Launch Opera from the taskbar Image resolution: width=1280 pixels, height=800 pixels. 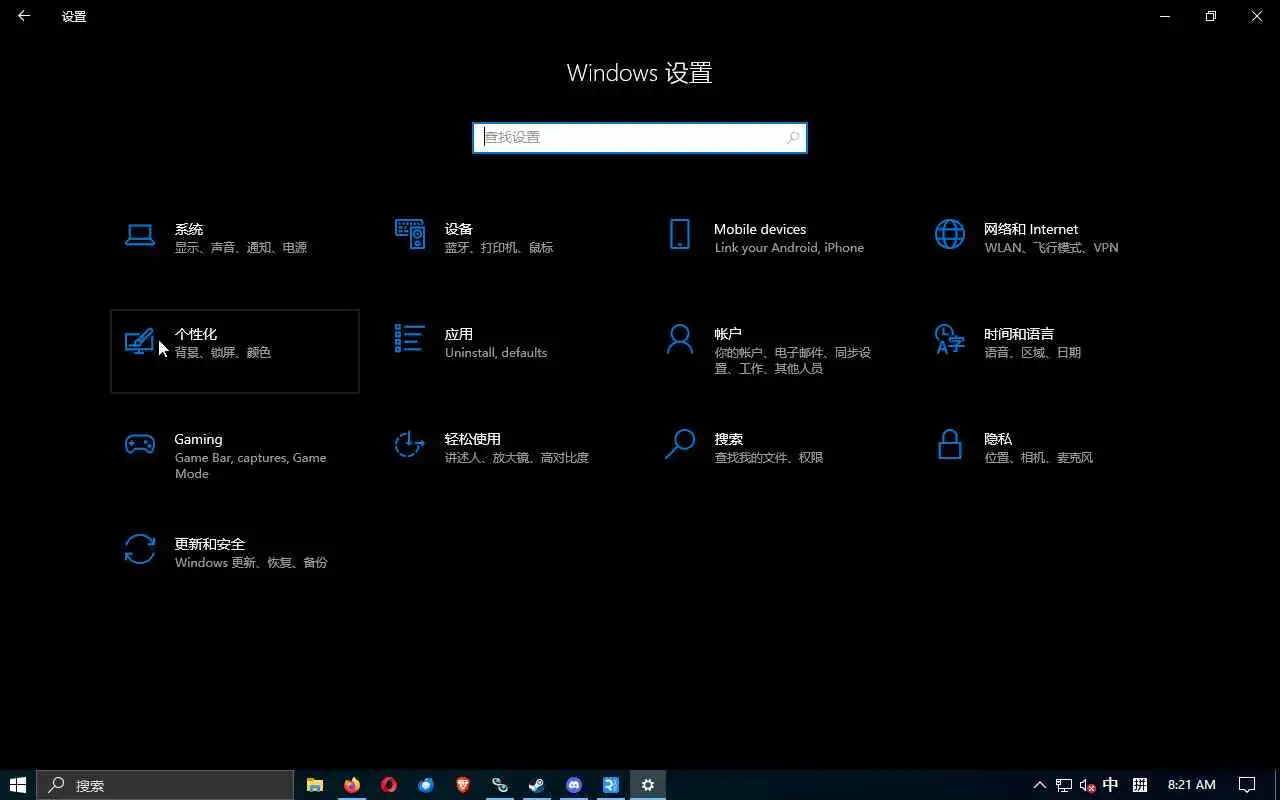coord(389,785)
